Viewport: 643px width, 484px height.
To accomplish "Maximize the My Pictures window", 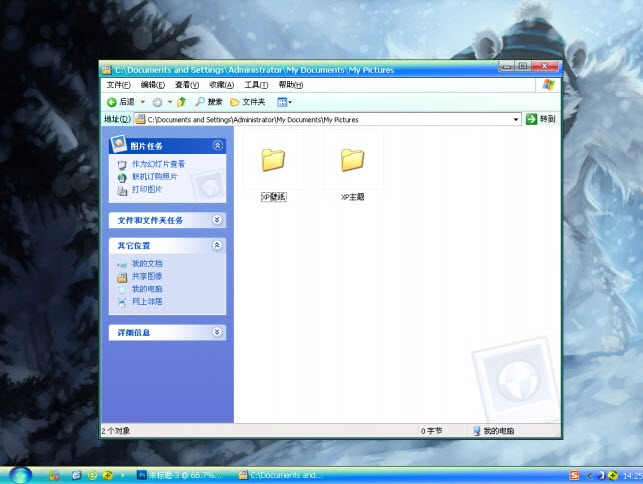I will click(523, 66).
